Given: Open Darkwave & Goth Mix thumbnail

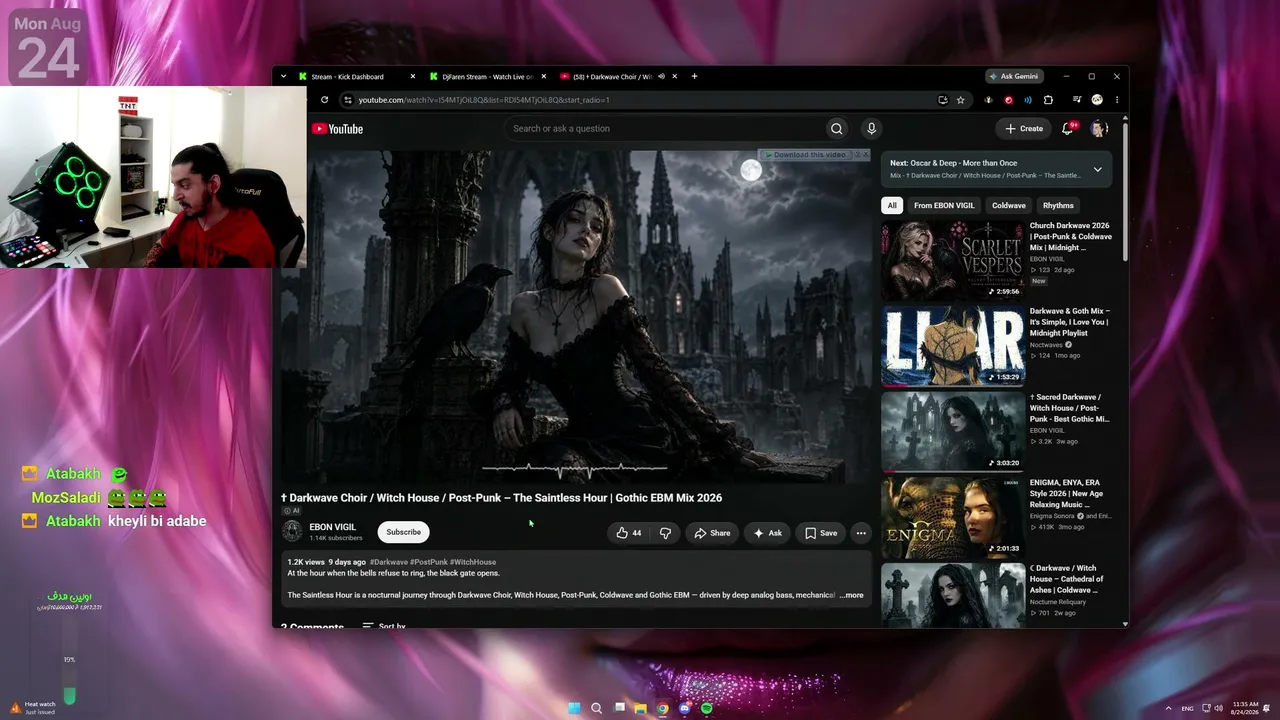Looking at the screenshot, I should click(953, 346).
